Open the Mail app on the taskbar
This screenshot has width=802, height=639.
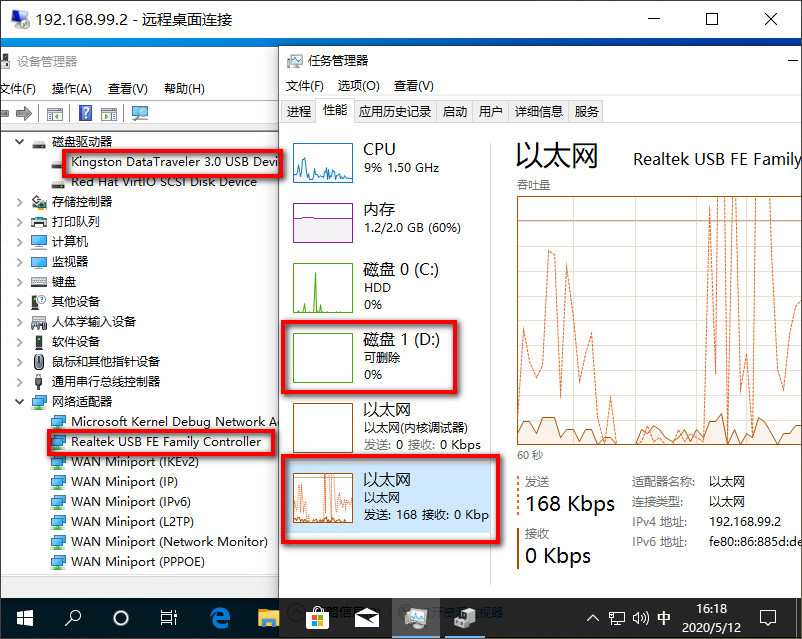coord(365,617)
